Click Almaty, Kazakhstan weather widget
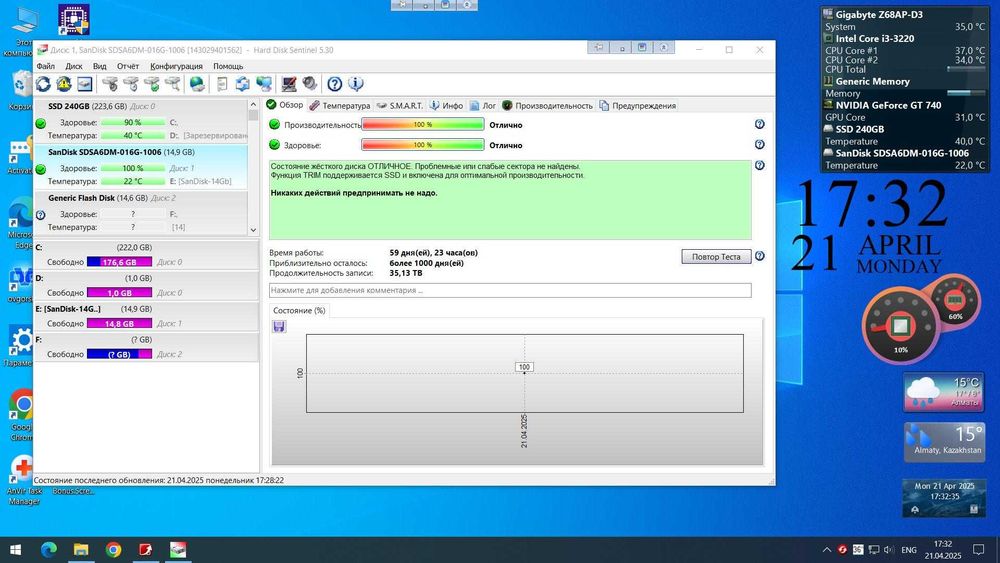Viewport: 1000px width, 563px height. pyautogui.click(x=945, y=441)
